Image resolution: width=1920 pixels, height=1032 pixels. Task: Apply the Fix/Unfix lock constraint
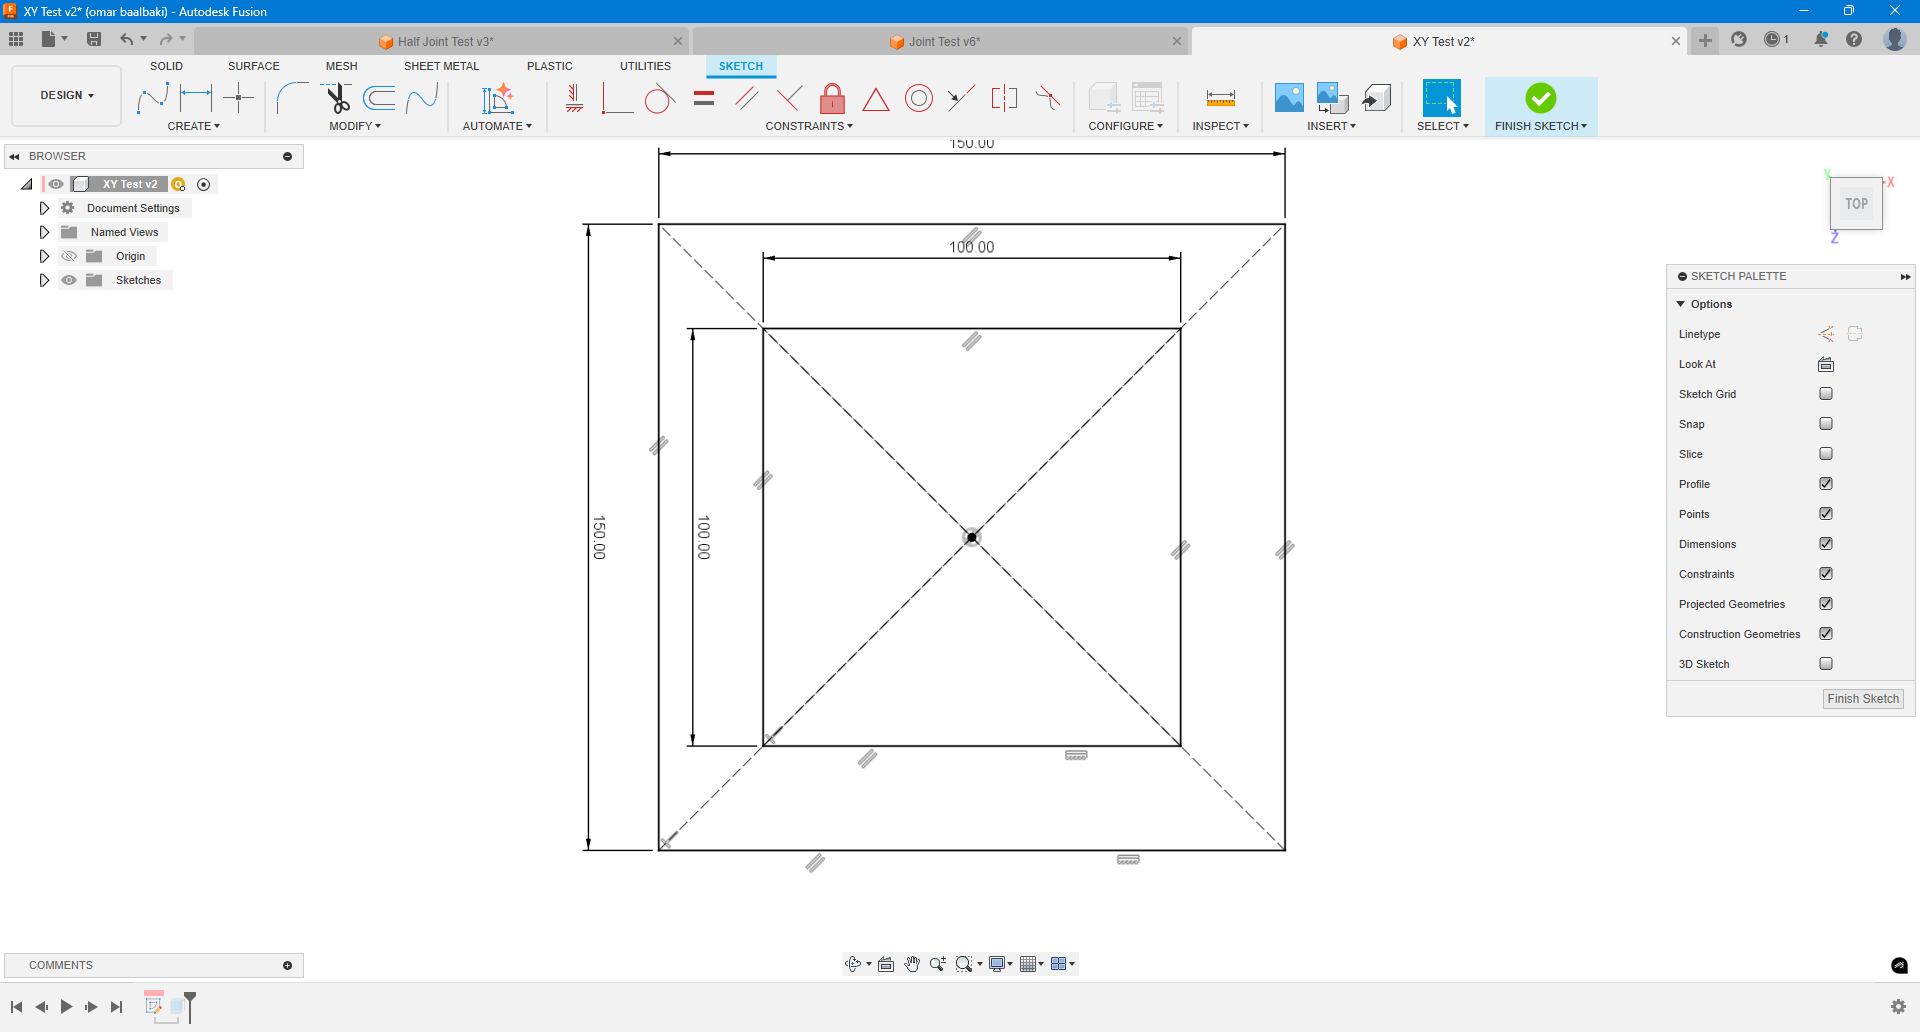(832, 98)
